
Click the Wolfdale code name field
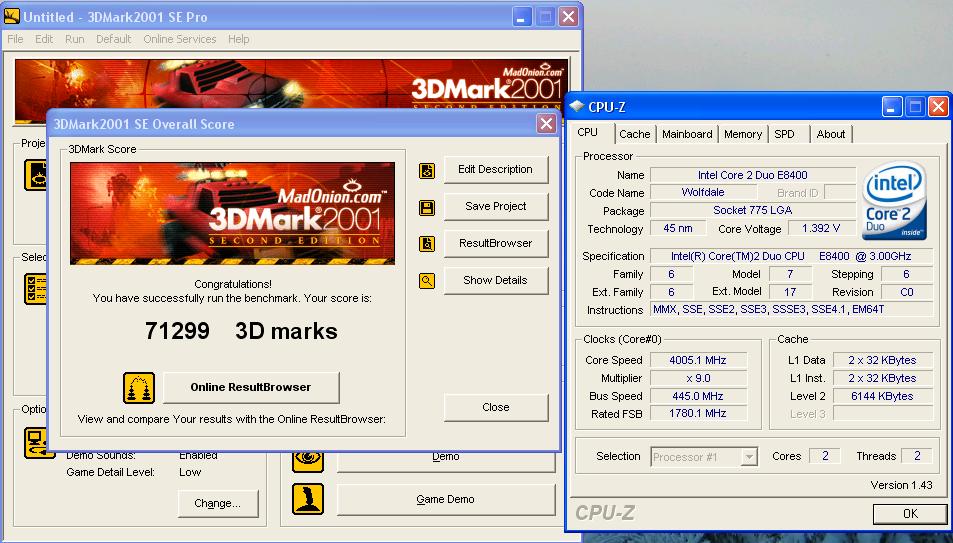(x=703, y=193)
